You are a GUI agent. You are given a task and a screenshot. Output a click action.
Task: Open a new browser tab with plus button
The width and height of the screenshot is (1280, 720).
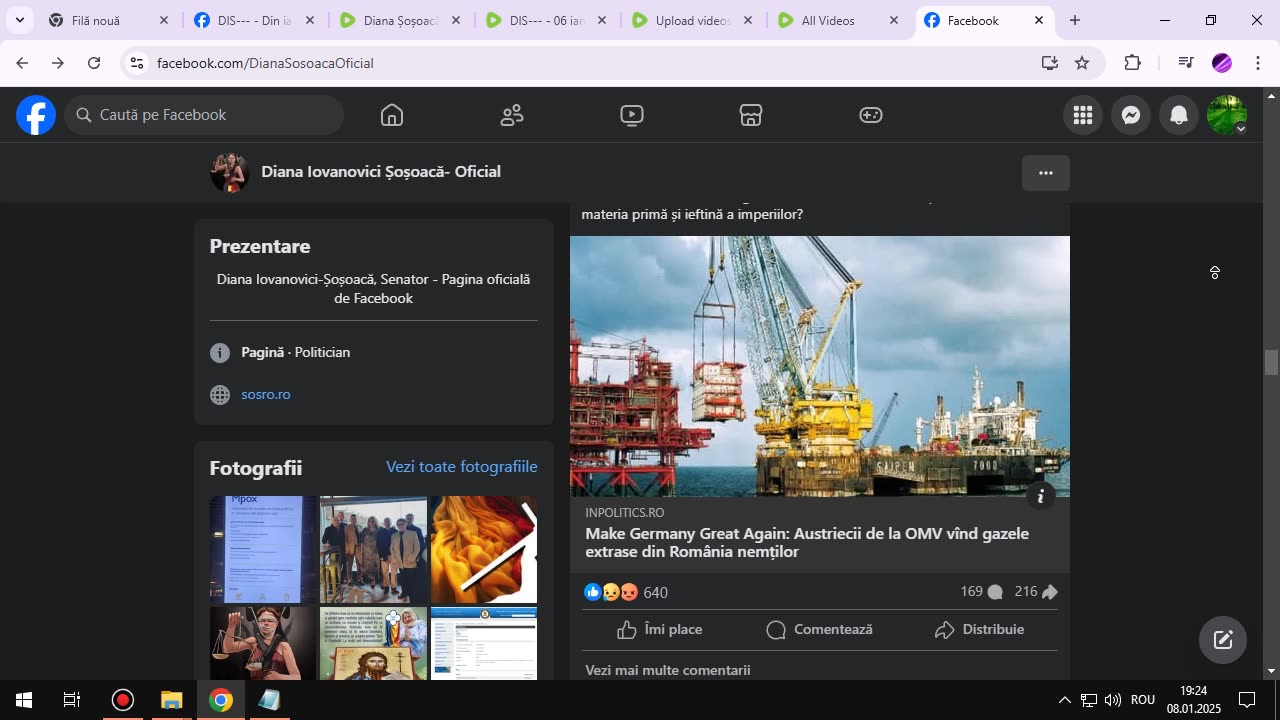pos(1075,20)
